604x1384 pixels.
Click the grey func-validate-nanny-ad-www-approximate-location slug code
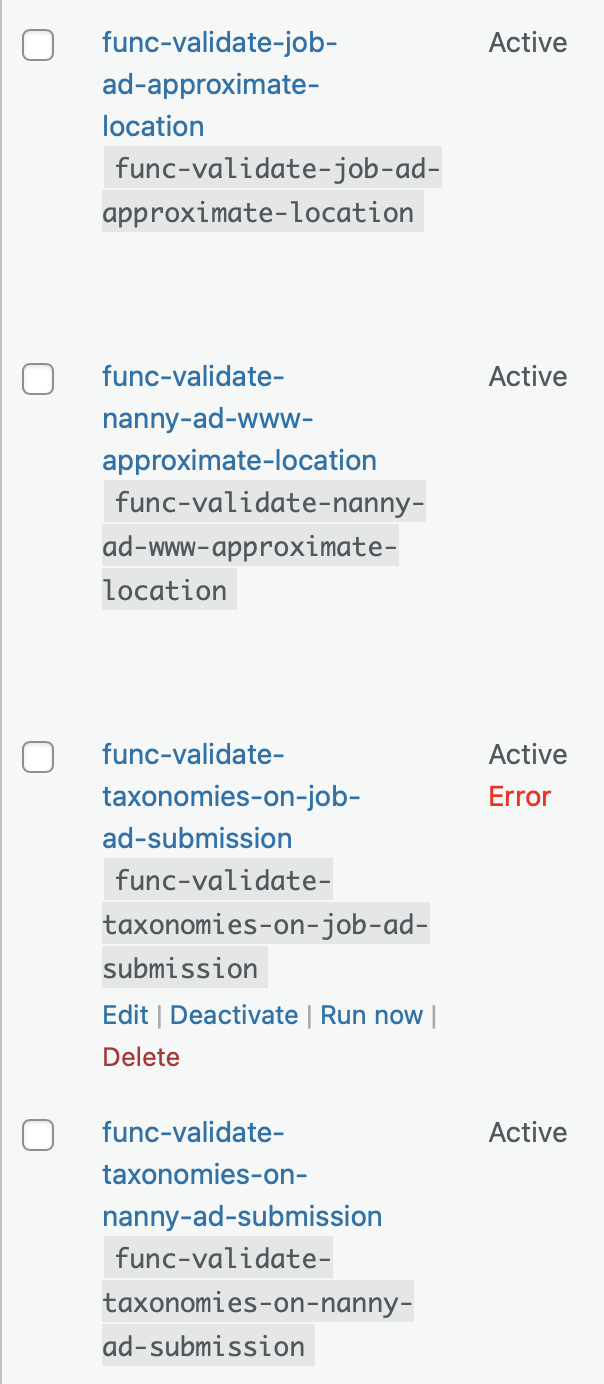coord(263,546)
